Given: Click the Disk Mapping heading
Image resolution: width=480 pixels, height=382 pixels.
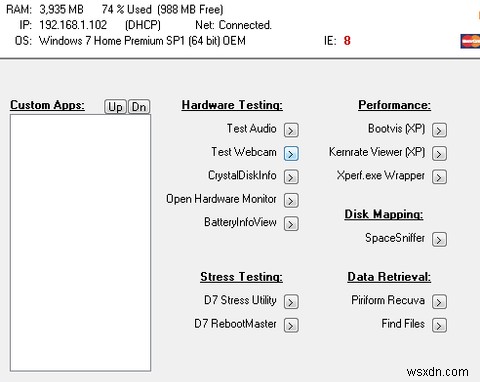Looking at the screenshot, I should coord(384,214).
